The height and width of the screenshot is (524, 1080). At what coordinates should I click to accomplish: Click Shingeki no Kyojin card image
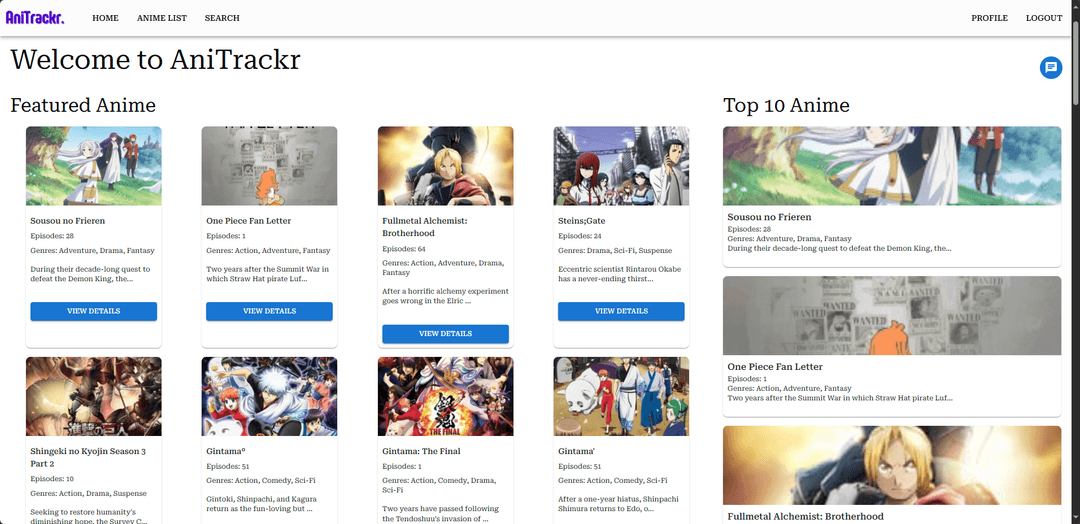pyautogui.click(x=94, y=397)
